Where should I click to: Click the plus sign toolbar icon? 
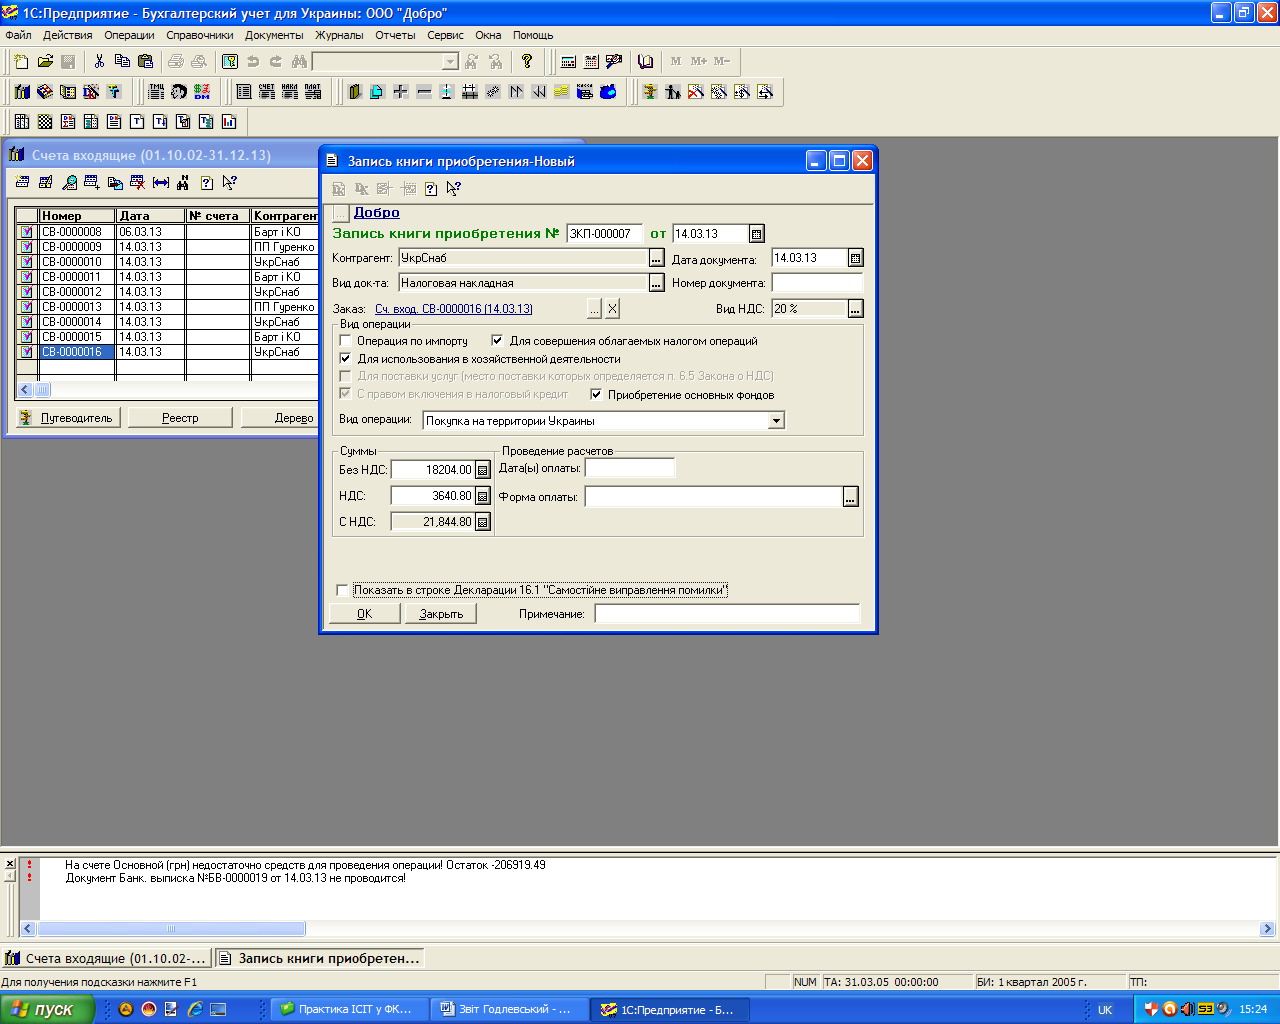[x=400, y=92]
